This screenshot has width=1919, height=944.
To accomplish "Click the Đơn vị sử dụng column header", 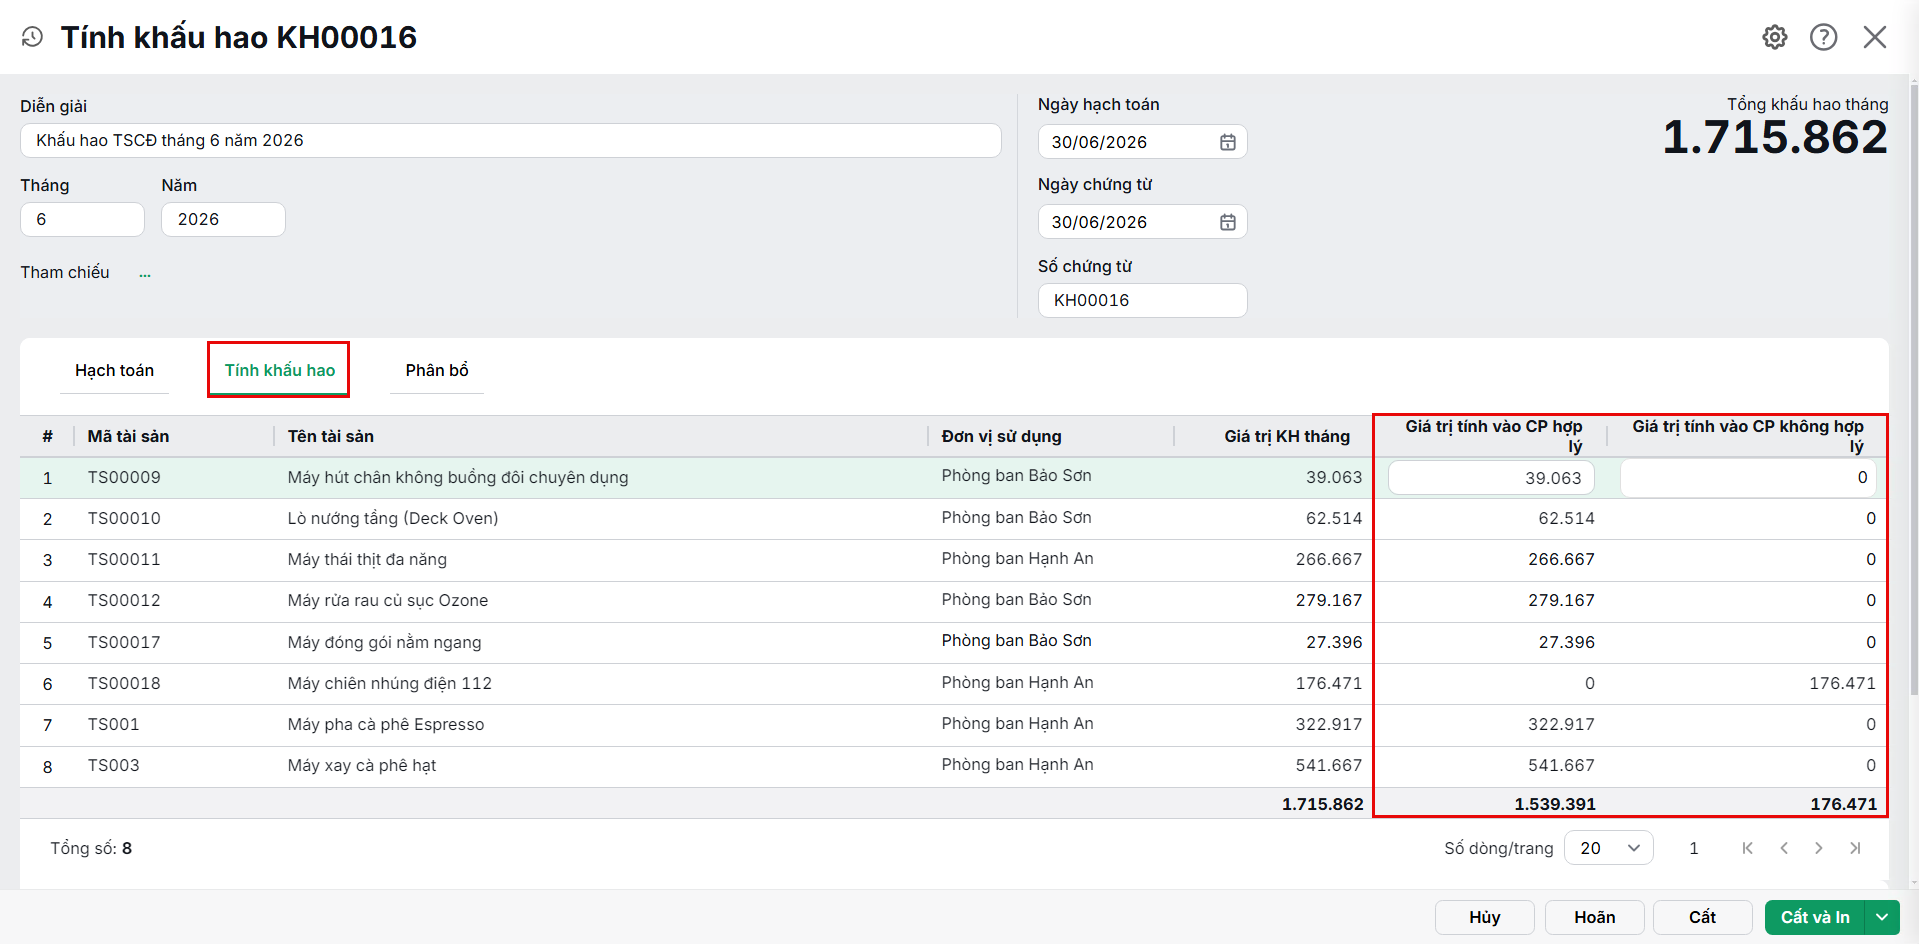I will [1001, 436].
